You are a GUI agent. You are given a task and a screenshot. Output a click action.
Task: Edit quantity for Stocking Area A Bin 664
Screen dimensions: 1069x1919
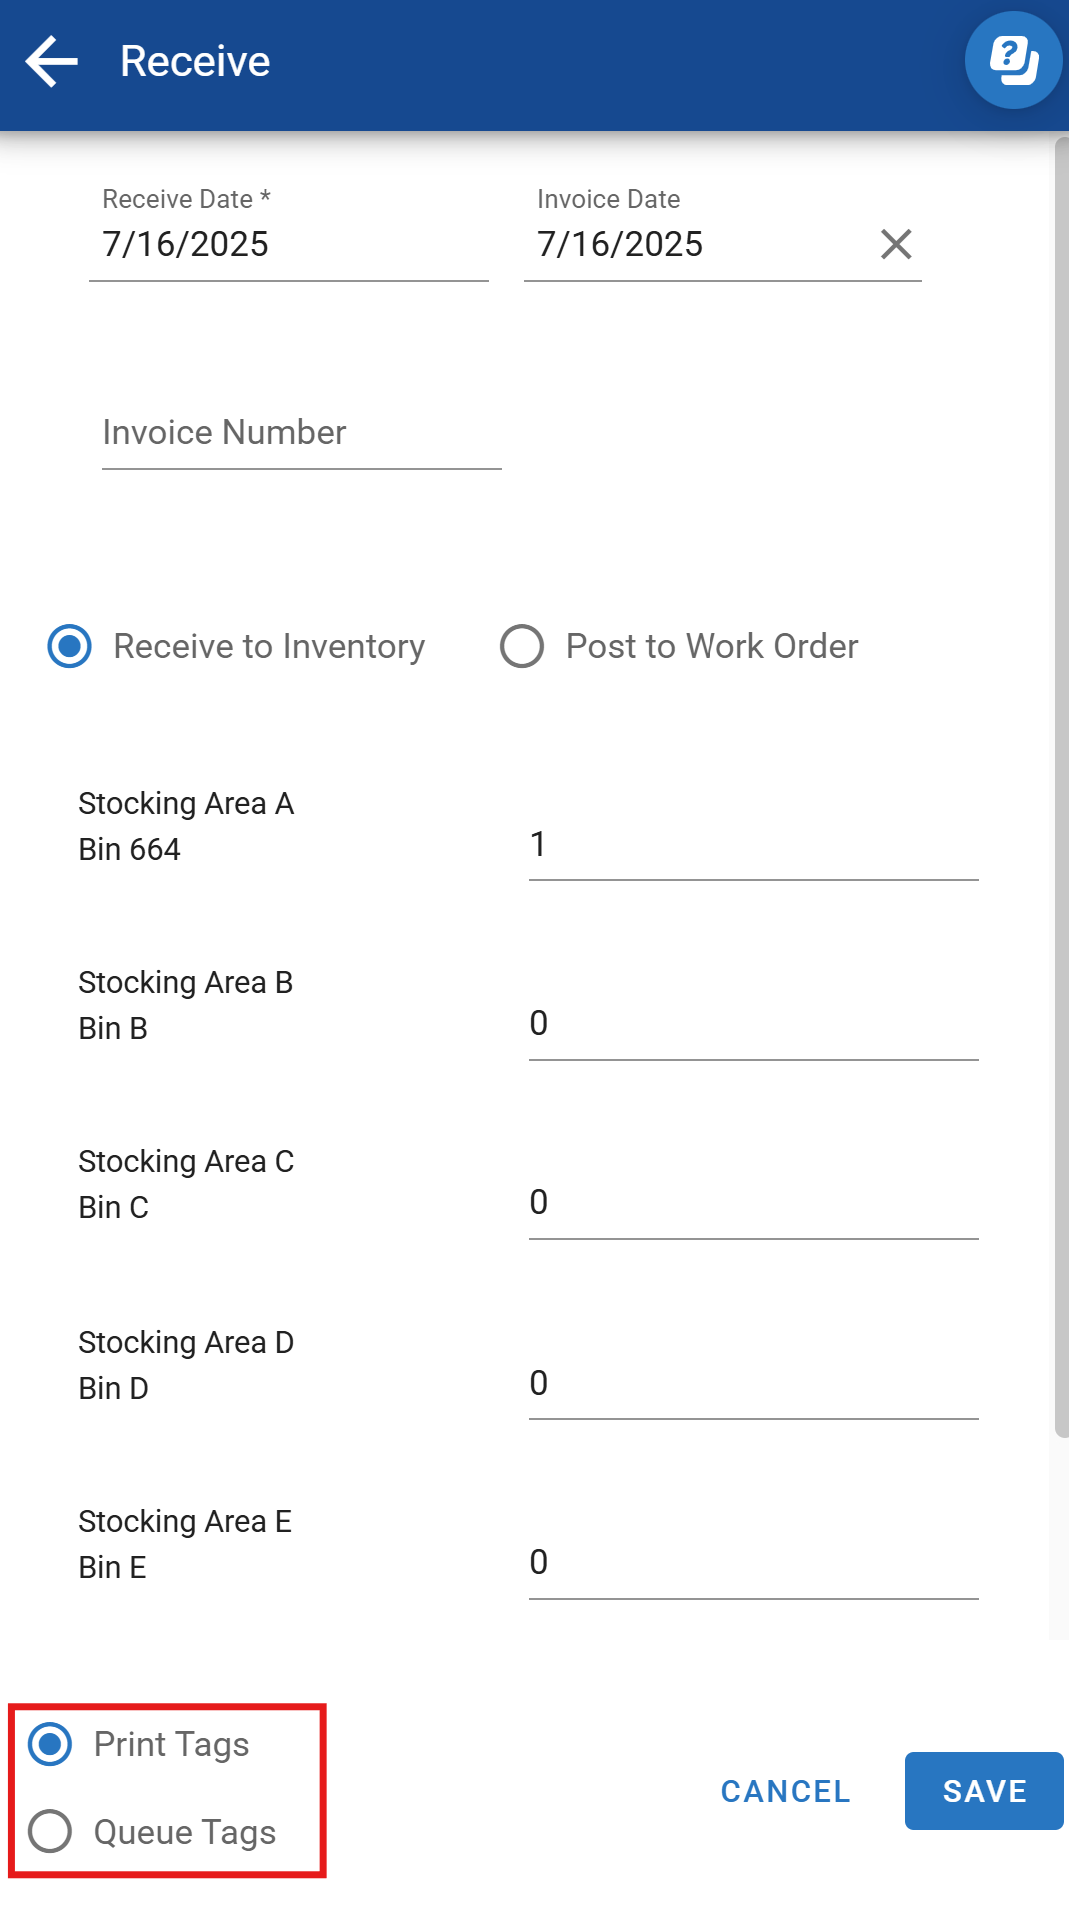(x=752, y=846)
